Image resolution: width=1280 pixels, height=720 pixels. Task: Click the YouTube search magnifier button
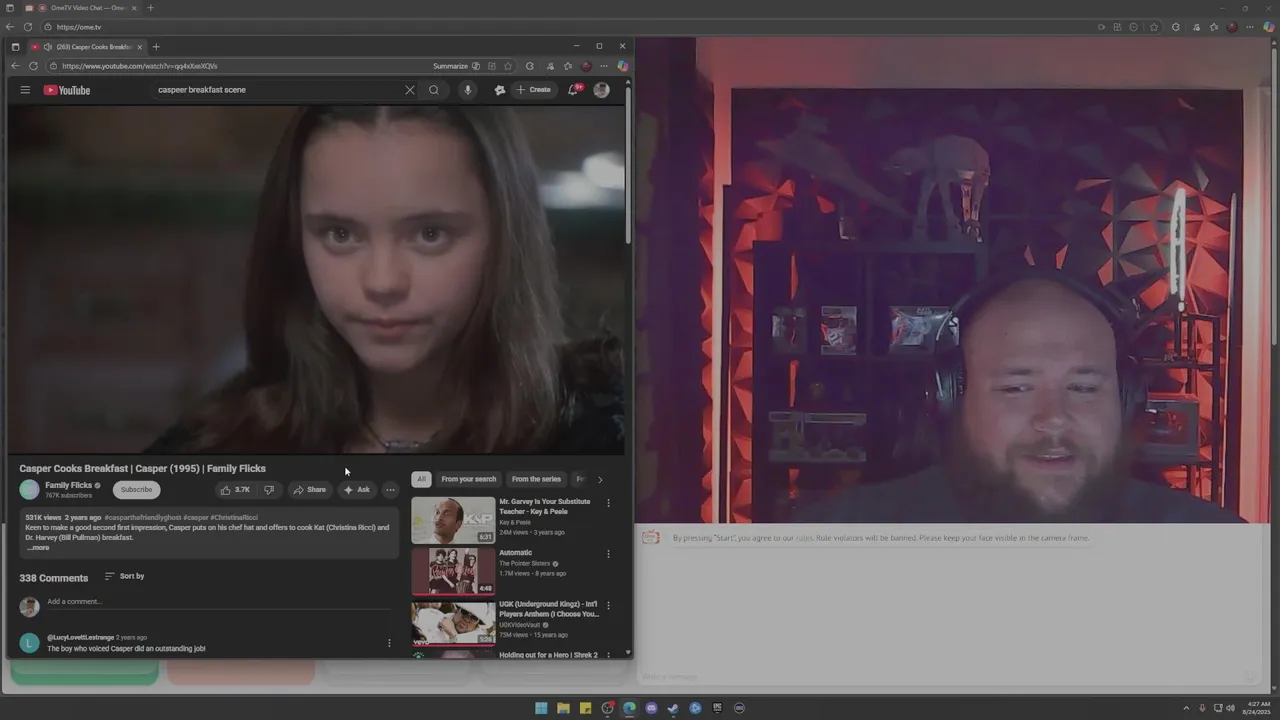(x=434, y=90)
